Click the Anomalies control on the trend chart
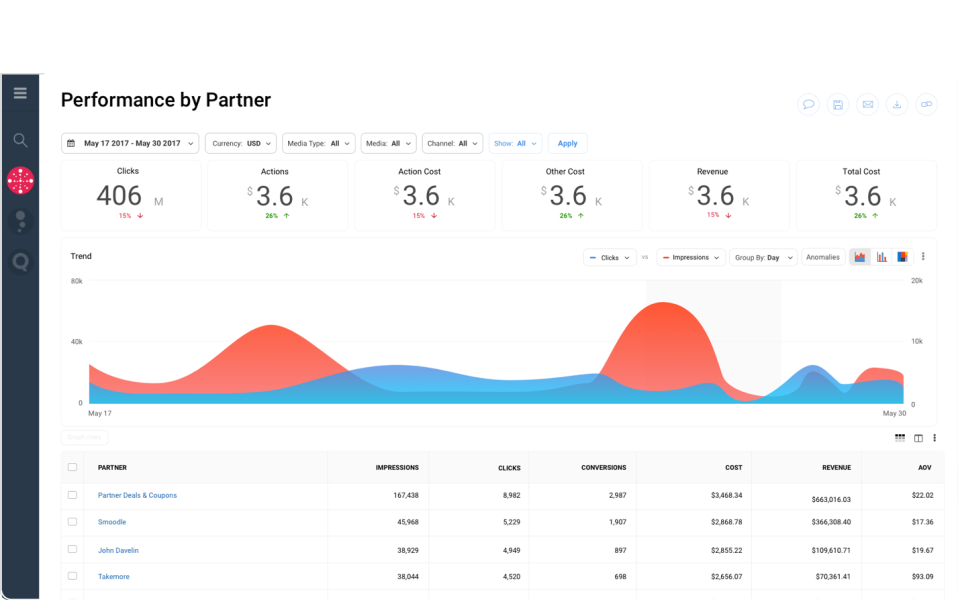Image resolution: width=960 pixels, height=600 pixels. point(822,257)
